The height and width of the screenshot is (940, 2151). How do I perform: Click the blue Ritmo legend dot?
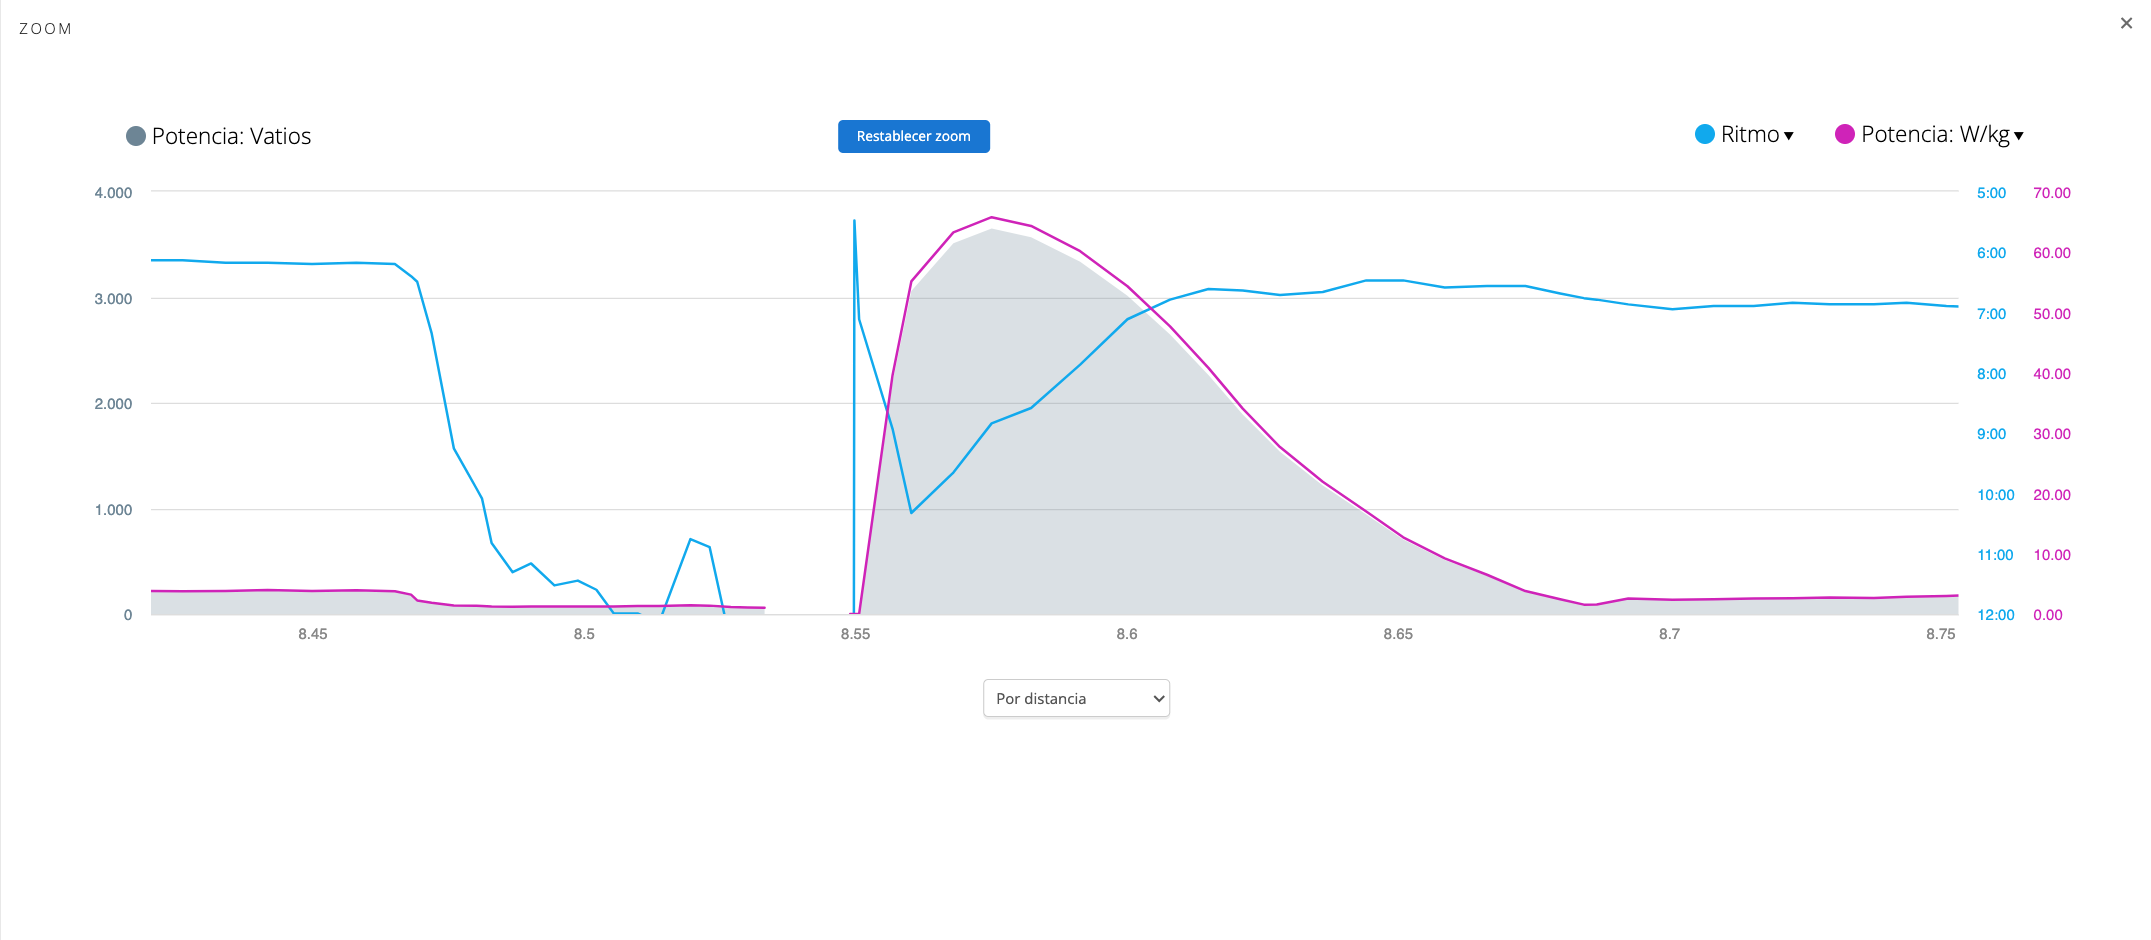tap(1705, 134)
